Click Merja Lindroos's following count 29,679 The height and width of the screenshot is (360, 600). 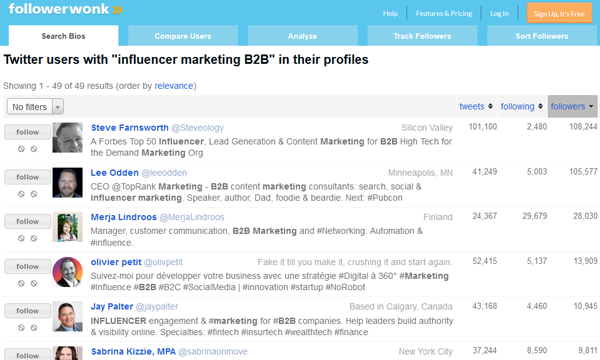click(x=535, y=216)
